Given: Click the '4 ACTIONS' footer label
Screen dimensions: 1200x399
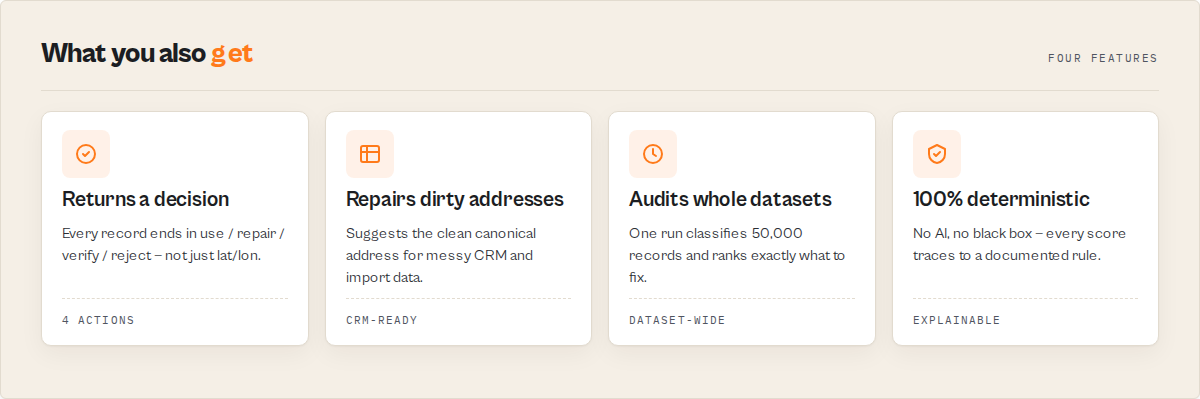Looking at the screenshot, I should click(98, 320).
